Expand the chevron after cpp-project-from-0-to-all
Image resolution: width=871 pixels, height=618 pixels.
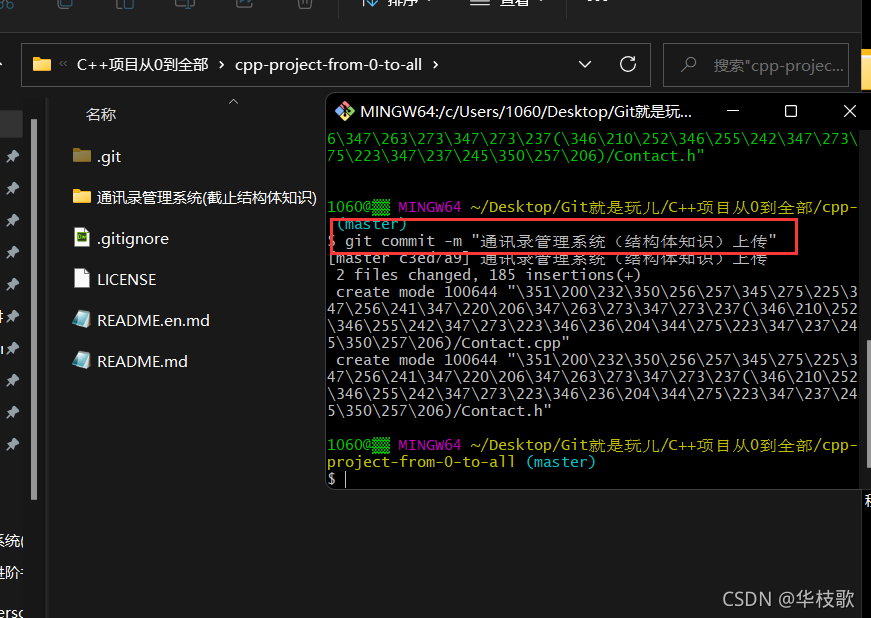[x=436, y=65]
